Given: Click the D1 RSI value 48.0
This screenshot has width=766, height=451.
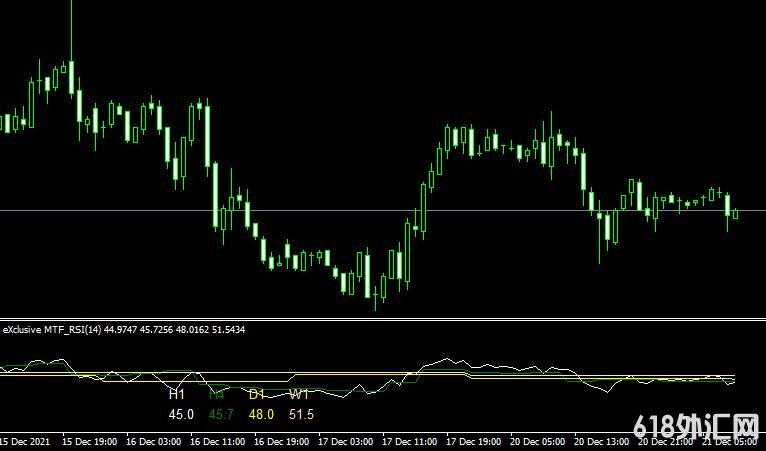Looking at the screenshot, I should 261,415.
